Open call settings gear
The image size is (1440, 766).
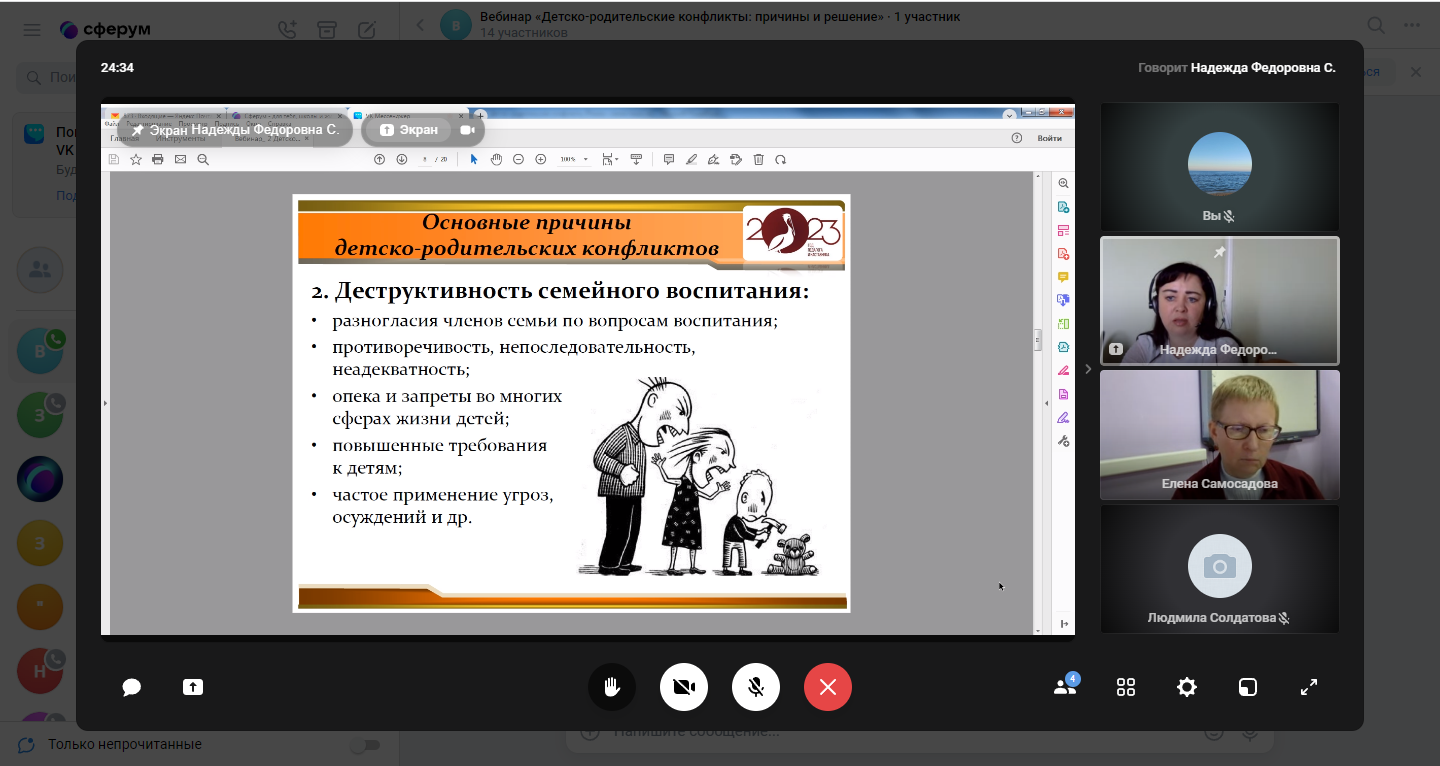[x=1187, y=687]
